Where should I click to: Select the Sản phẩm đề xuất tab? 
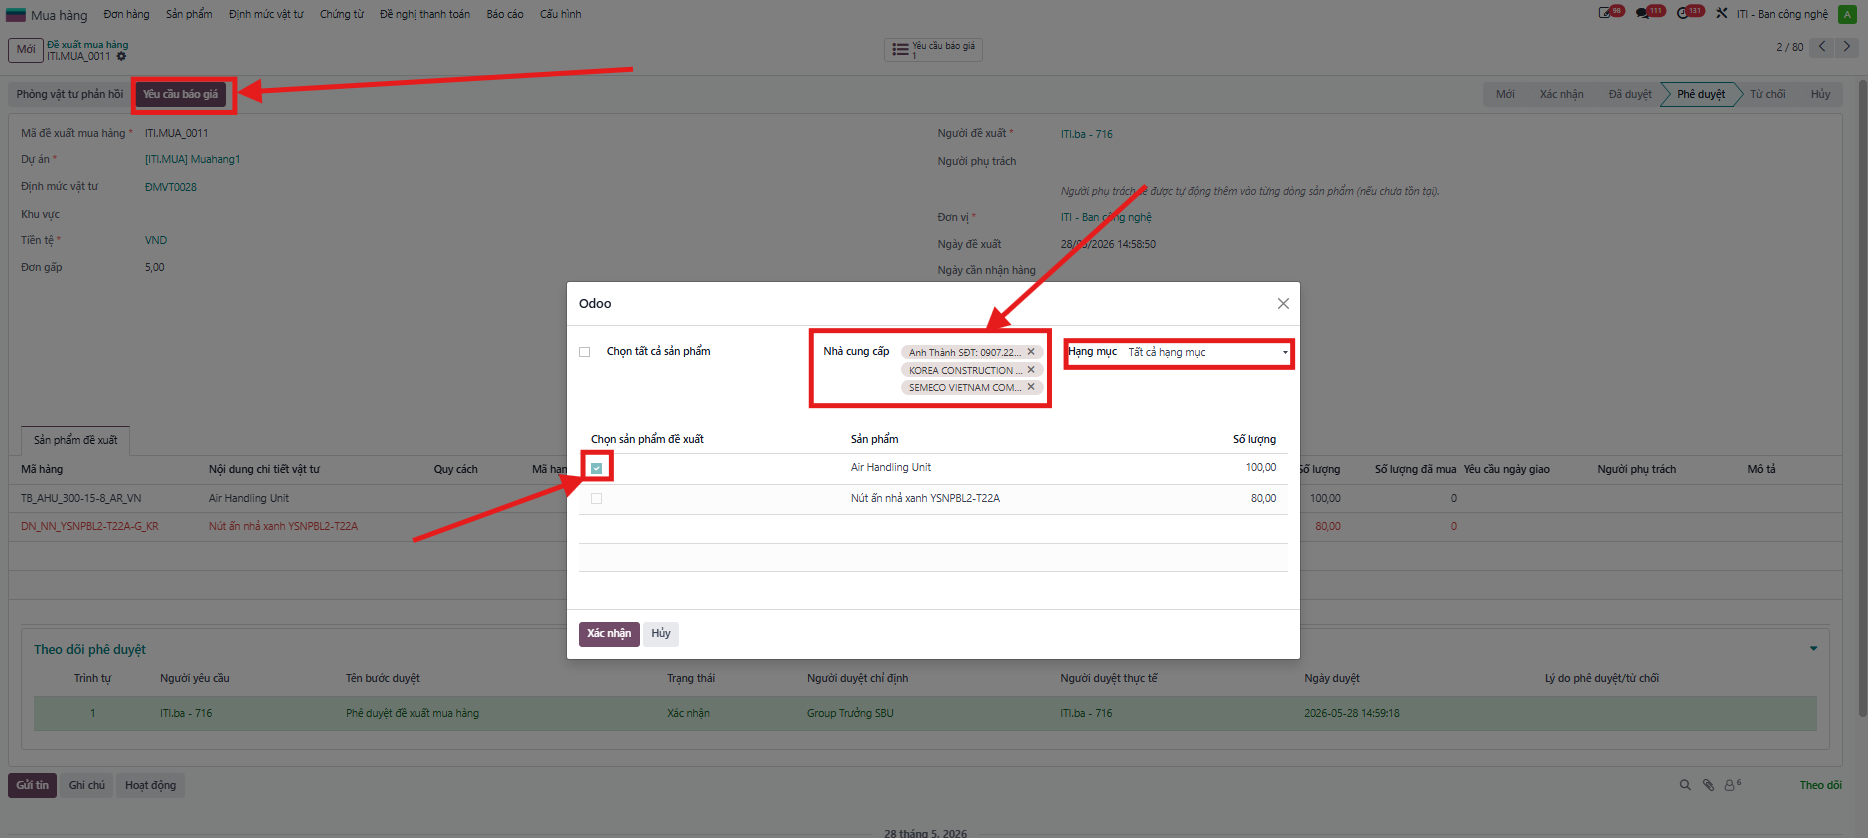tap(76, 440)
